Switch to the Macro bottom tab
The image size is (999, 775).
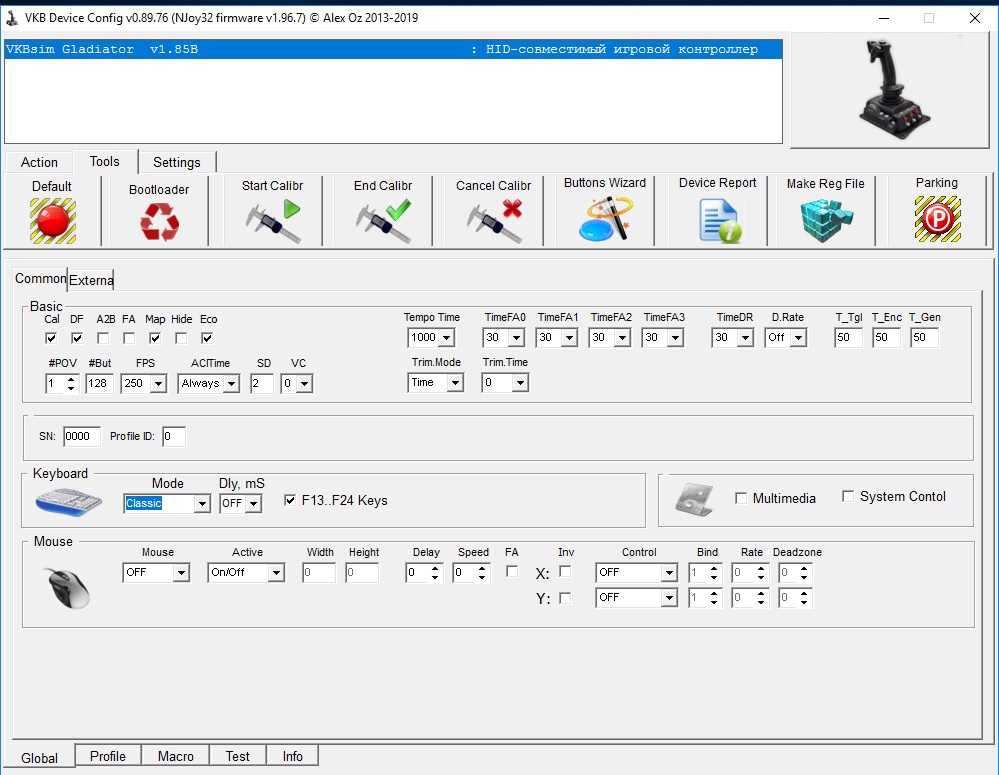click(175, 756)
